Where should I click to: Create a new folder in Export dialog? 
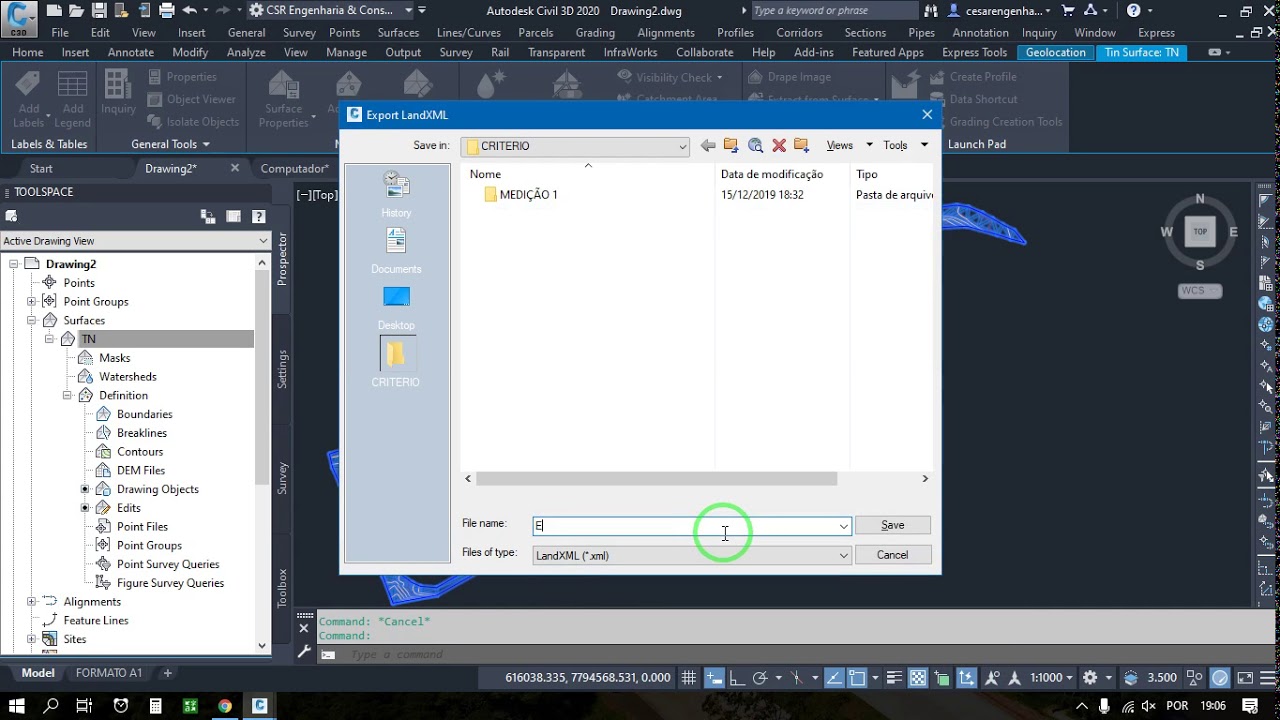[801, 145]
